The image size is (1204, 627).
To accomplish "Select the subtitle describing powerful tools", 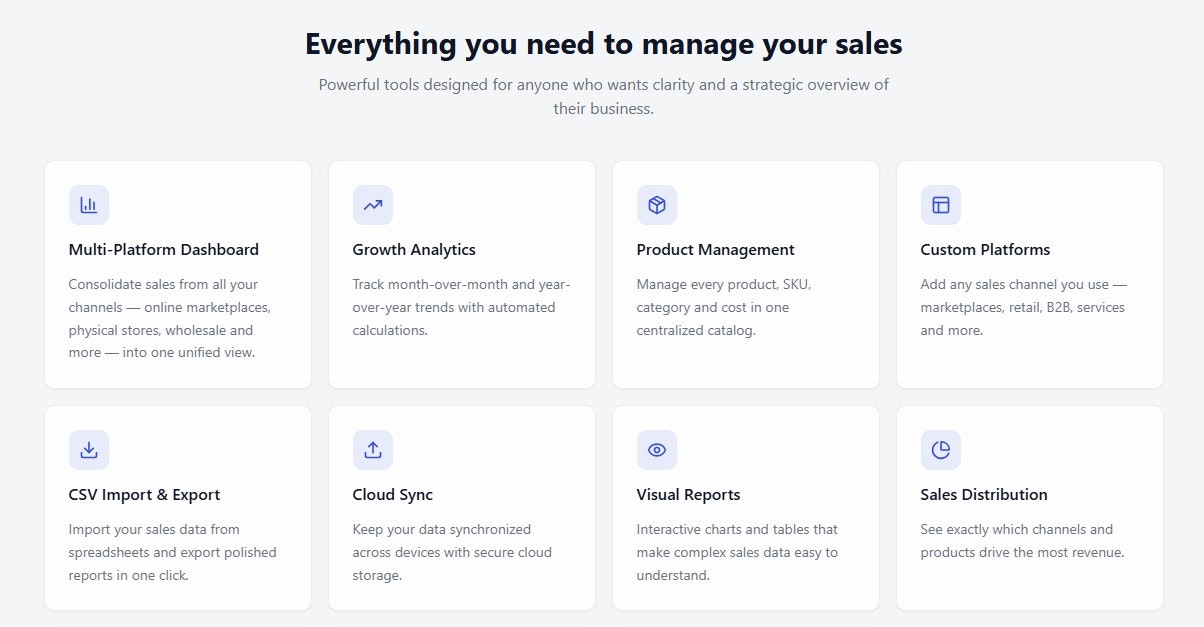I will click(602, 96).
